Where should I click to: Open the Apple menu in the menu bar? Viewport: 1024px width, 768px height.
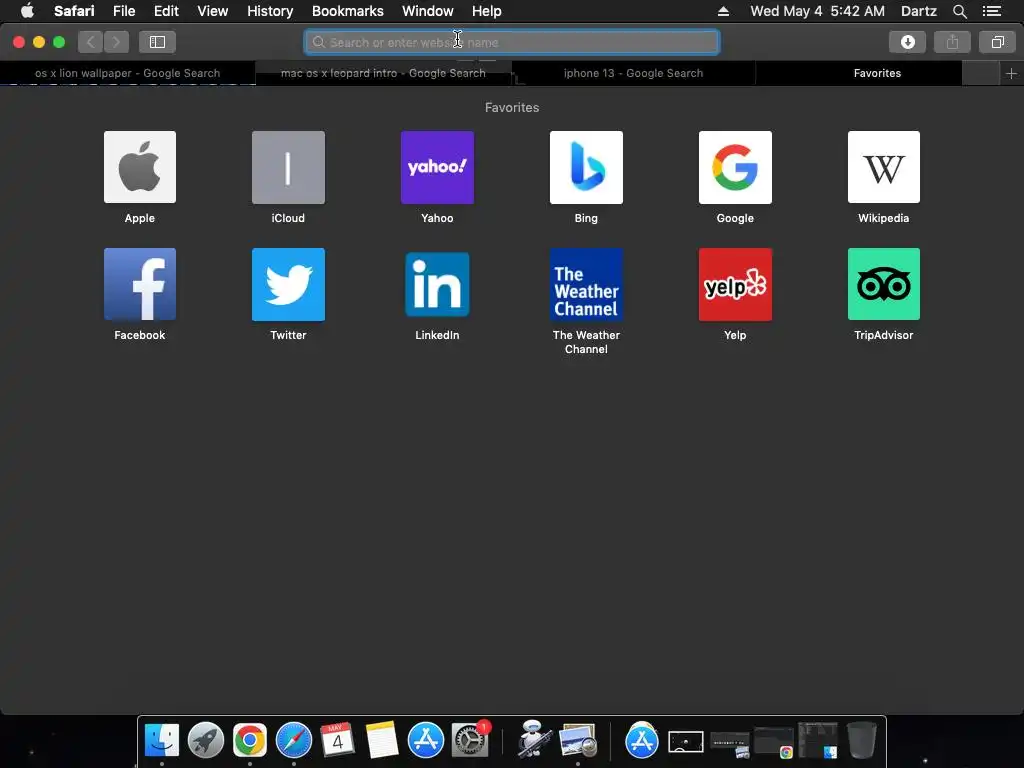[x=27, y=11]
